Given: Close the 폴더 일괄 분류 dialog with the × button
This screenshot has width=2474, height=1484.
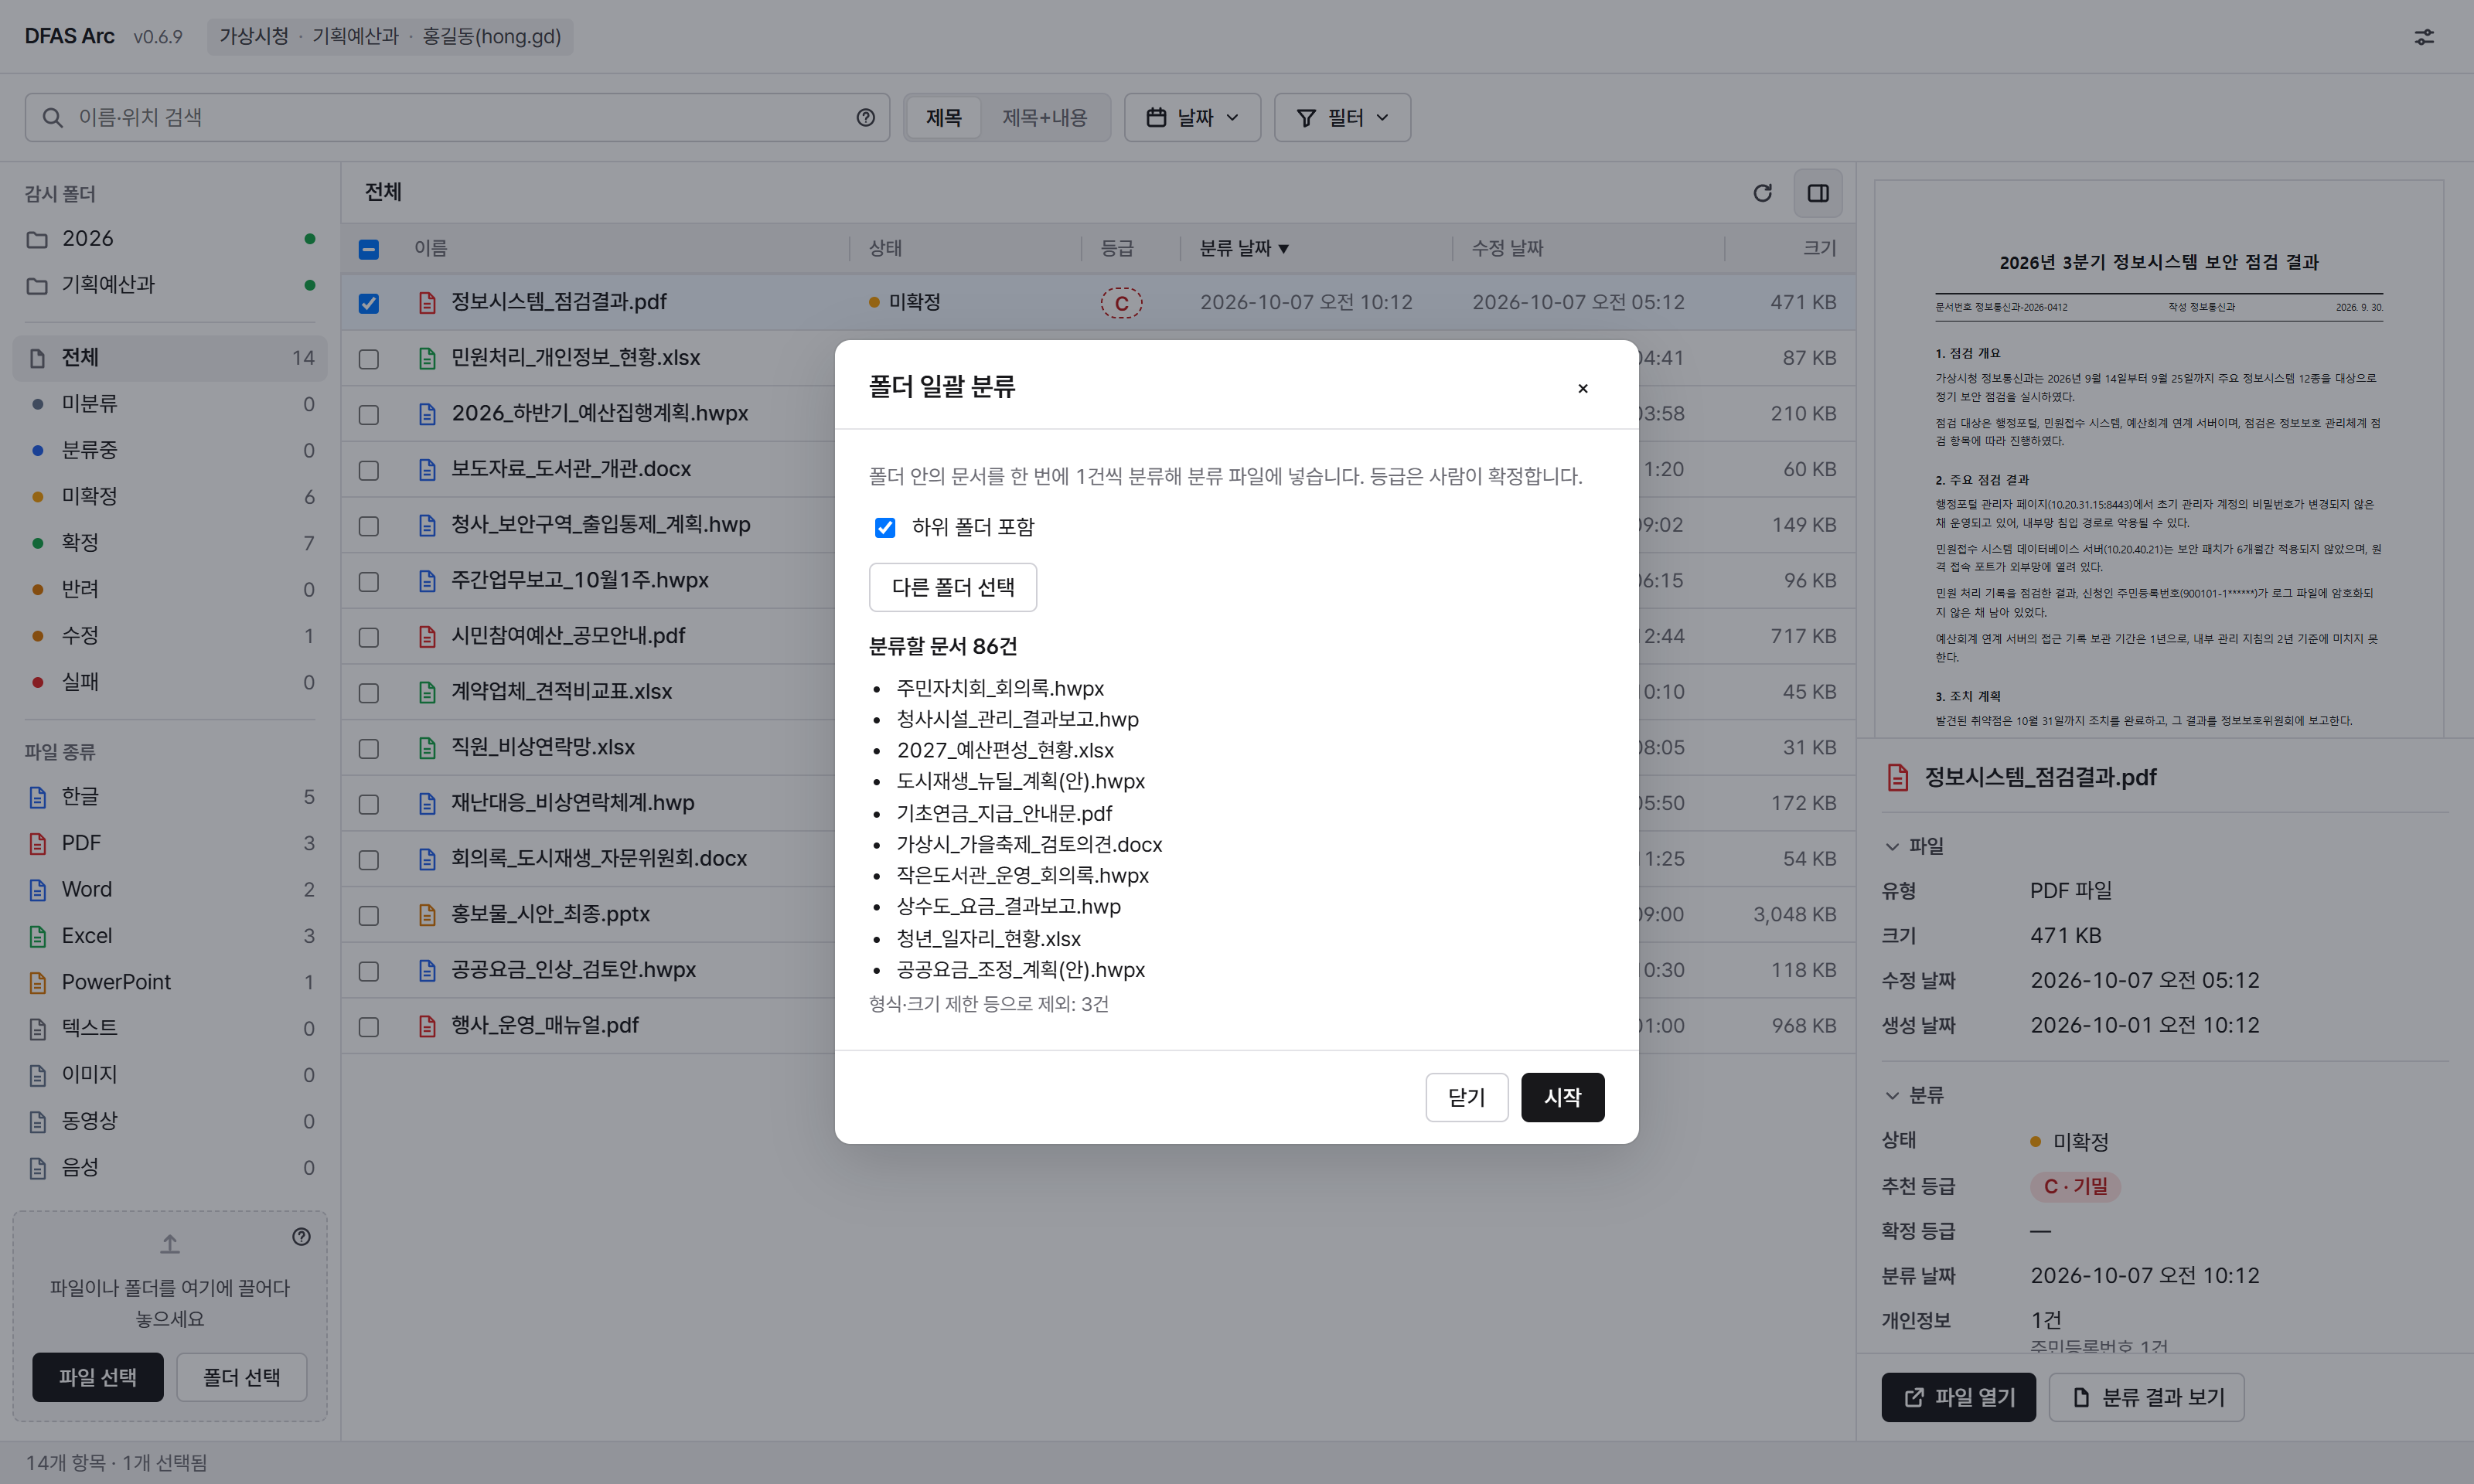Looking at the screenshot, I should click(x=1582, y=388).
